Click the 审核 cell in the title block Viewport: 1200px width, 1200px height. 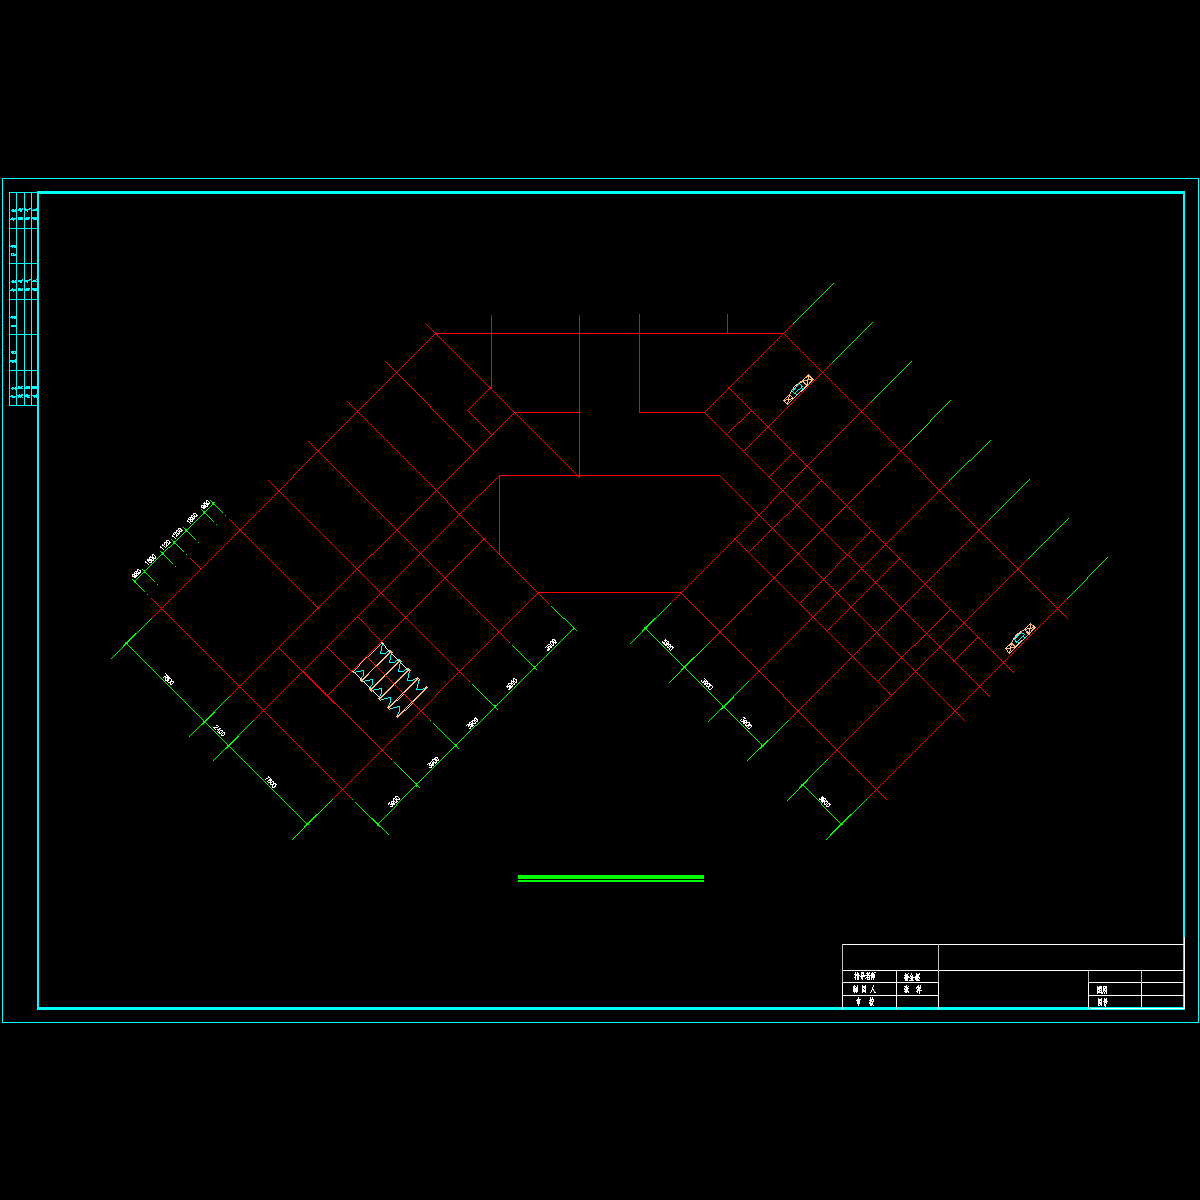869,1002
